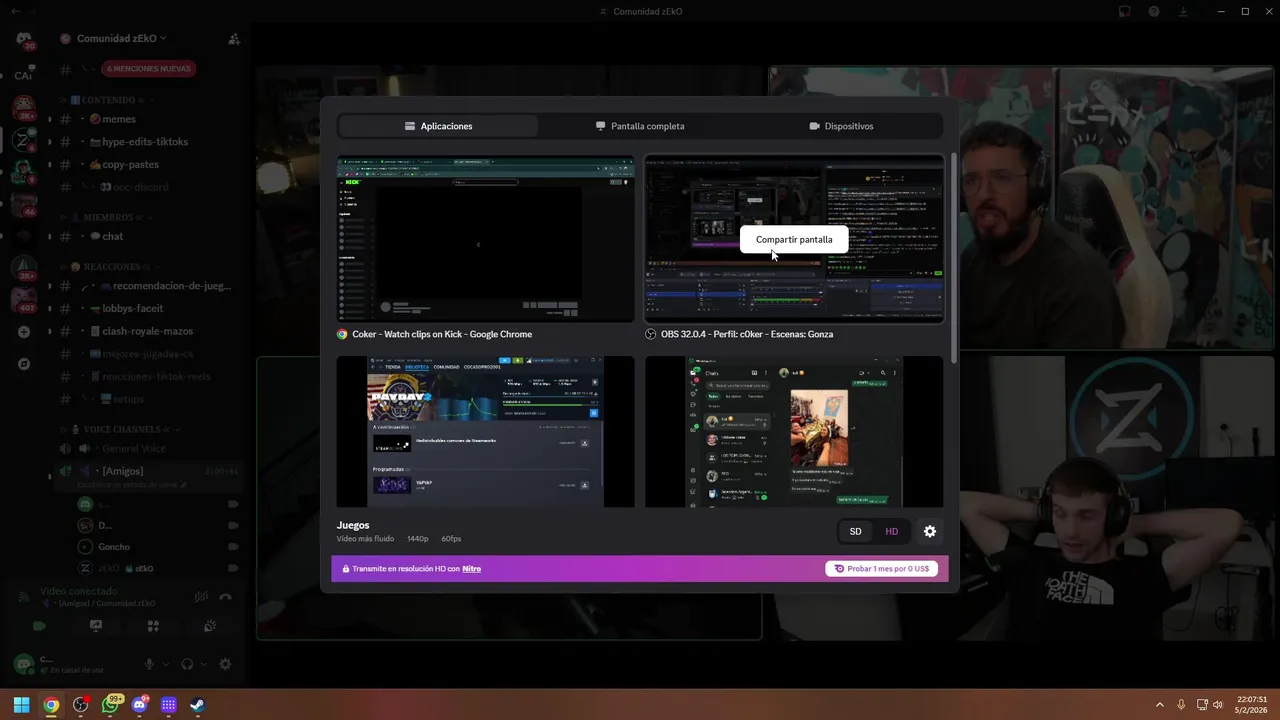Click the 60fps frame rate text
Image resolution: width=1280 pixels, height=720 pixels.
coord(451,539)
